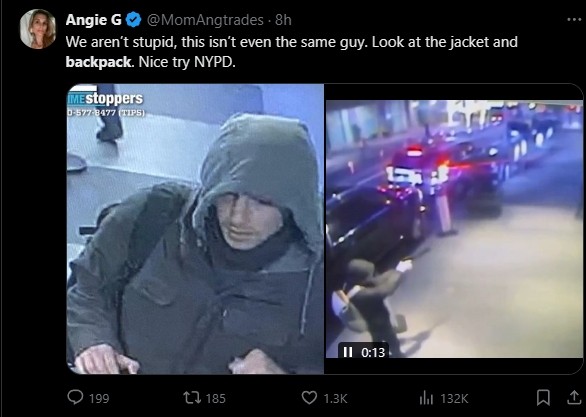
Task: Click the share upload arrow icon
Action: pyautogui.click(x=574, y=398)
